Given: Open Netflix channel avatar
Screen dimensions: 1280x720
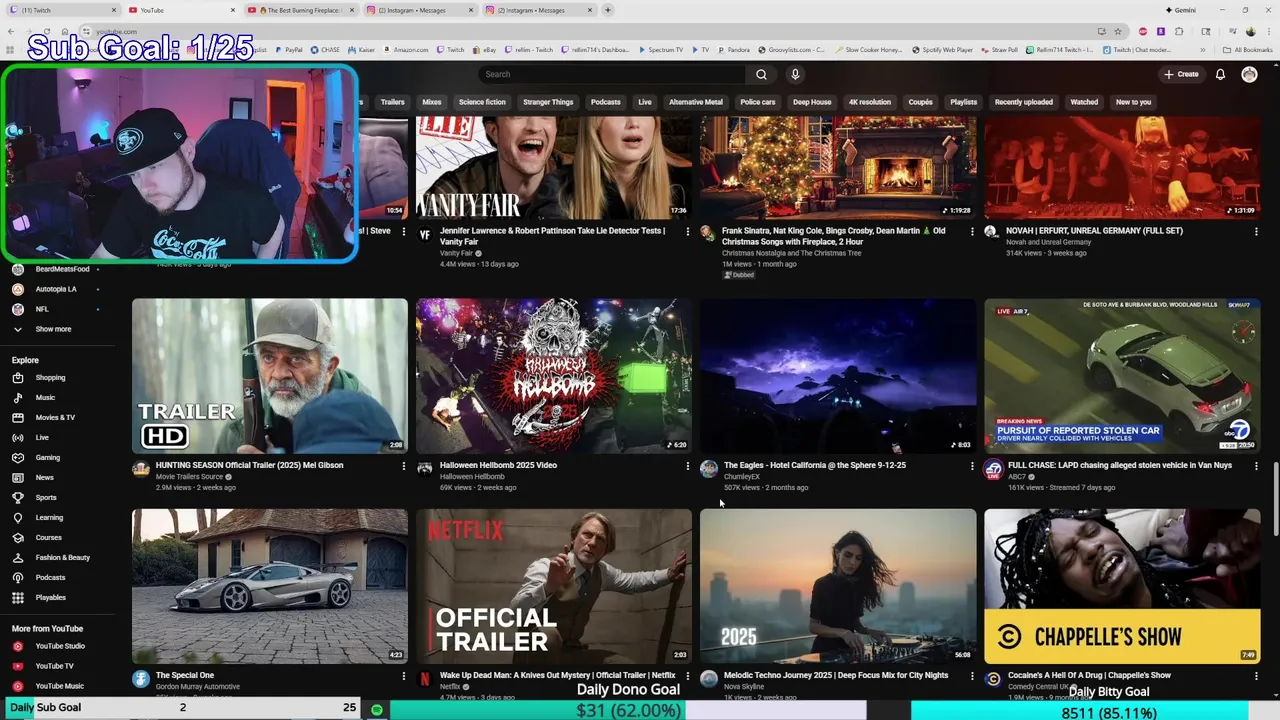Looking at the screenshot, I should pos(425,678).
